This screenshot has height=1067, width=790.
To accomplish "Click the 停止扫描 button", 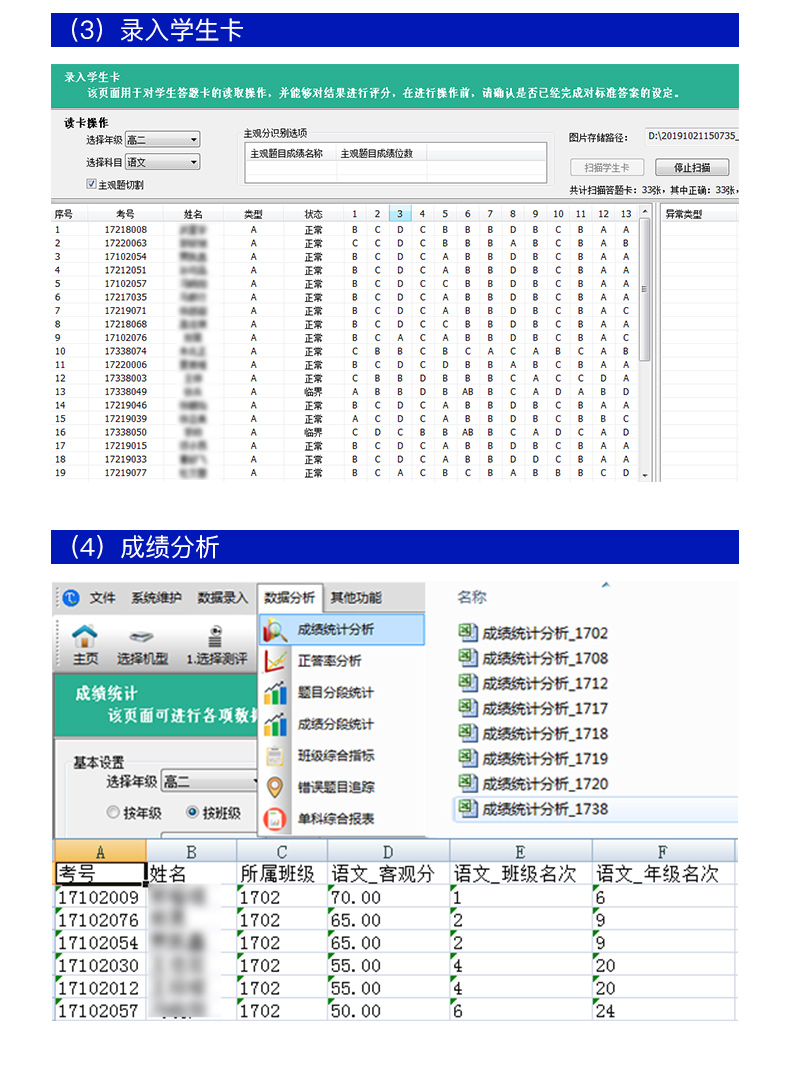I will point(692,167).
